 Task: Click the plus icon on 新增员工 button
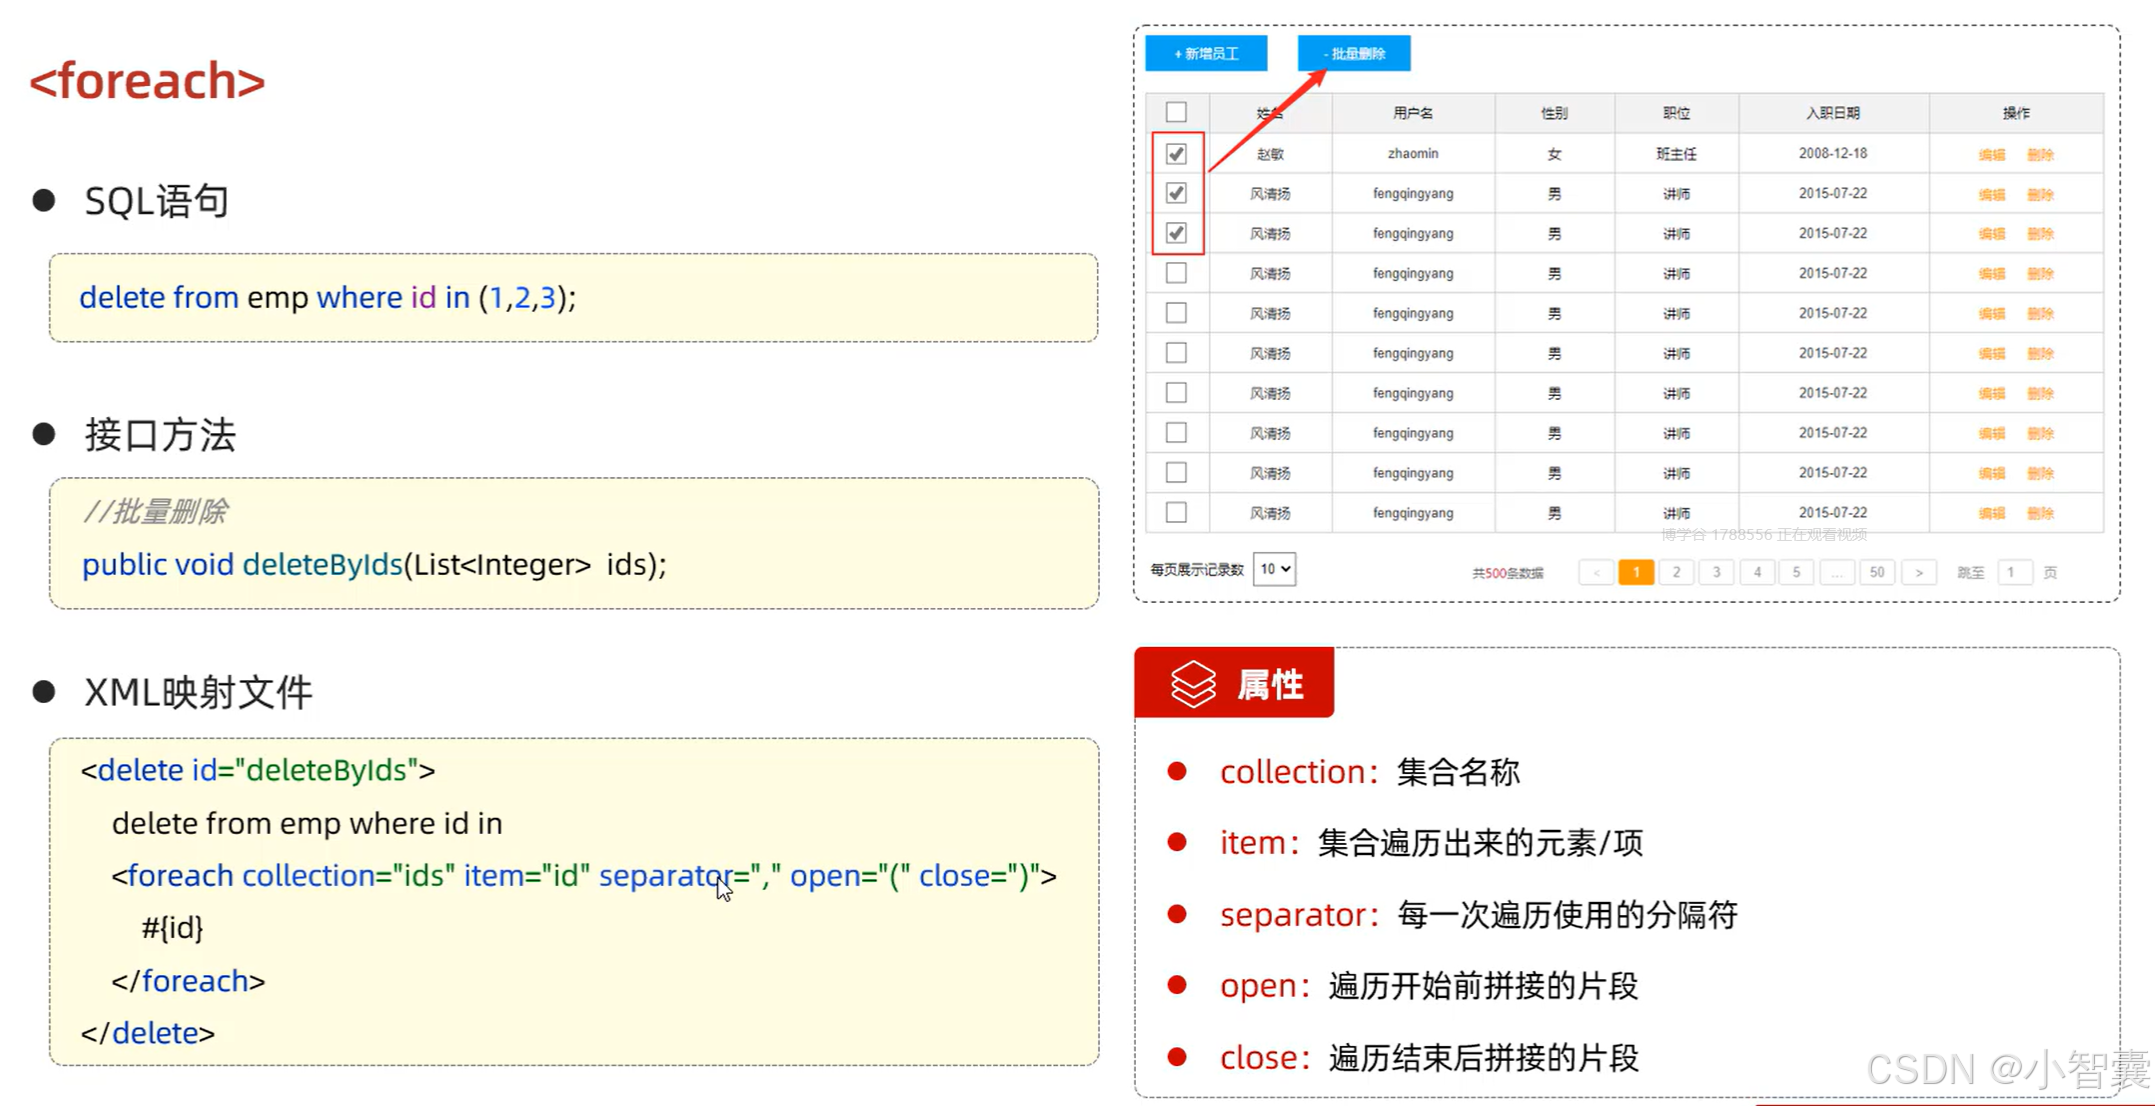tap(1176, 53)
